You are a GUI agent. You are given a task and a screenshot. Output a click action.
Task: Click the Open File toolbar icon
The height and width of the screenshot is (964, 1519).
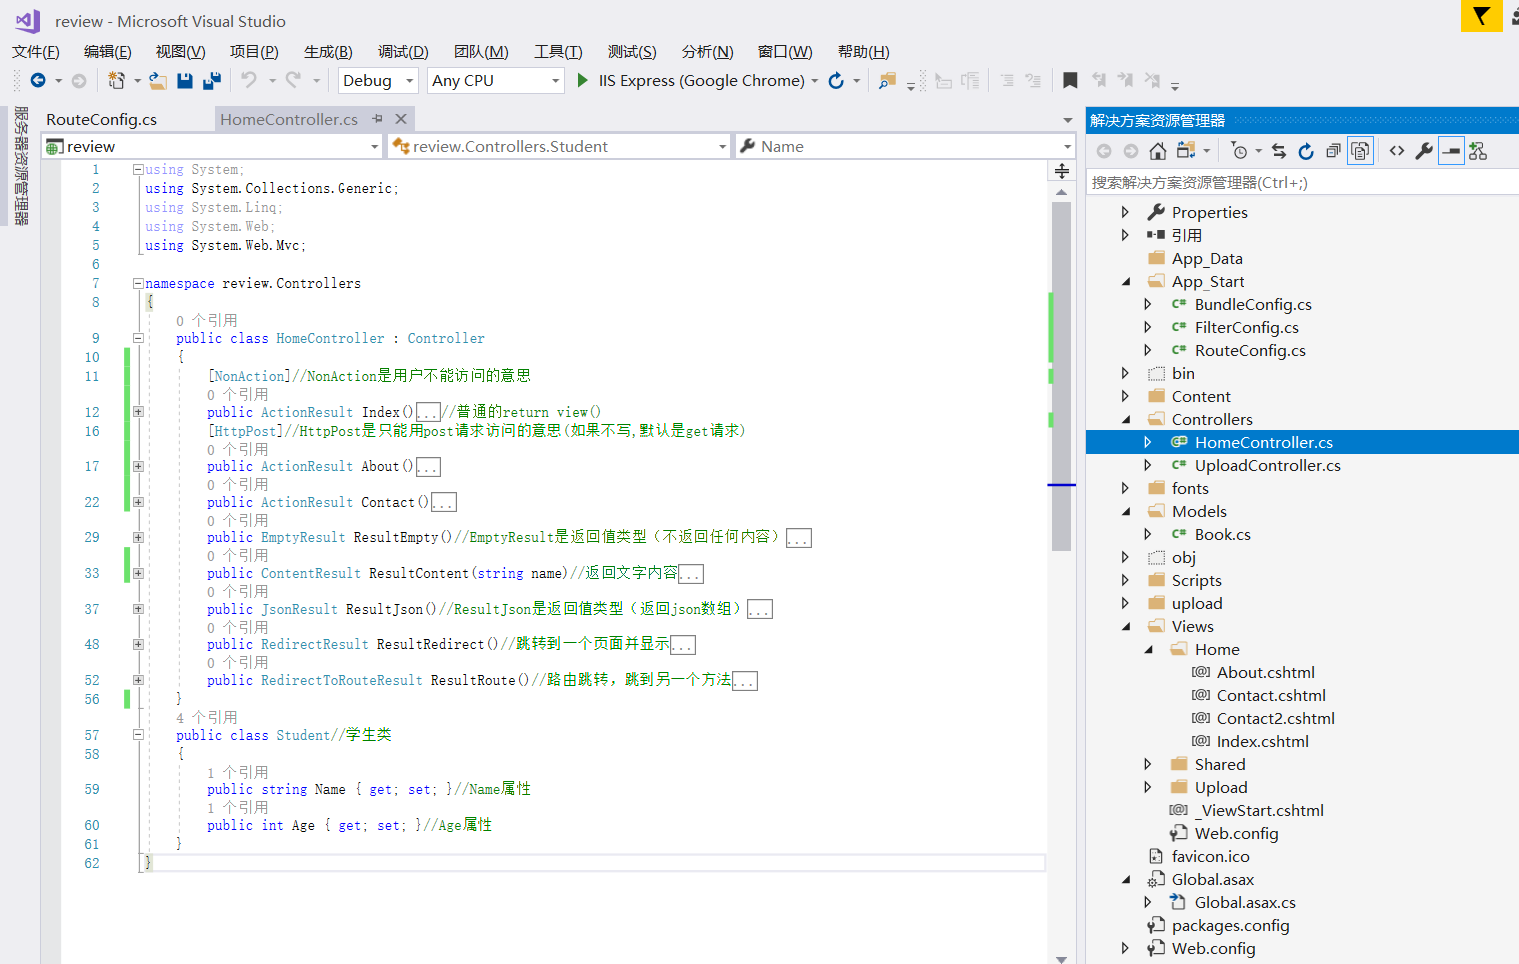[158, 81]
